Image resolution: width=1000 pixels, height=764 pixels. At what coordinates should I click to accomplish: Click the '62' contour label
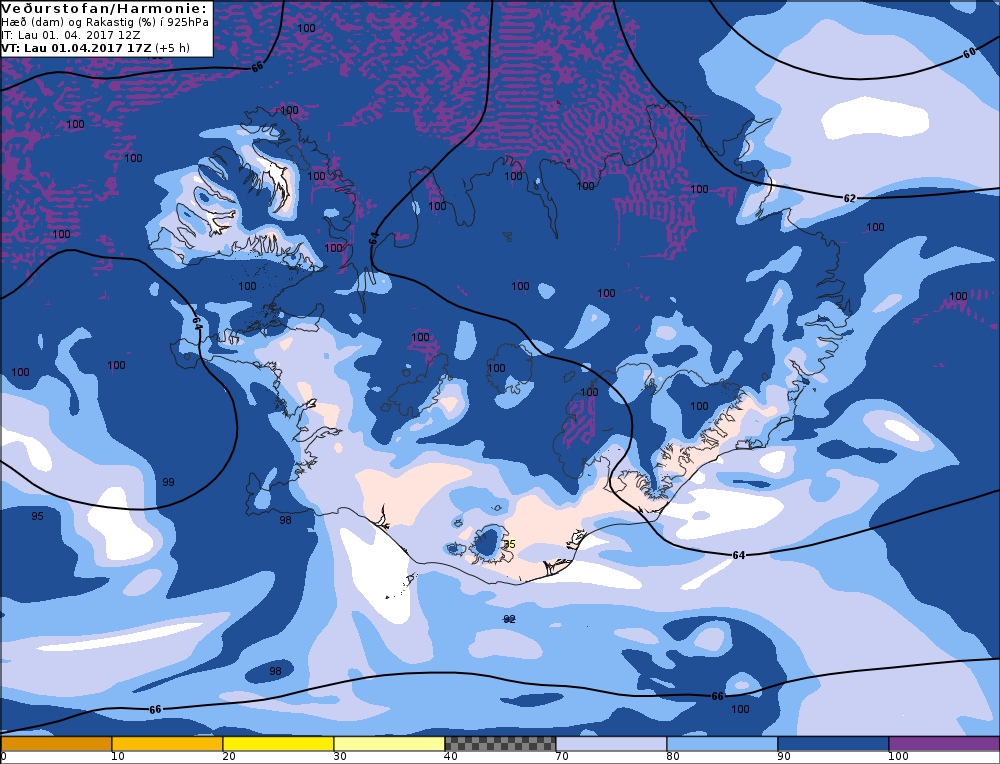click(849, 198)
